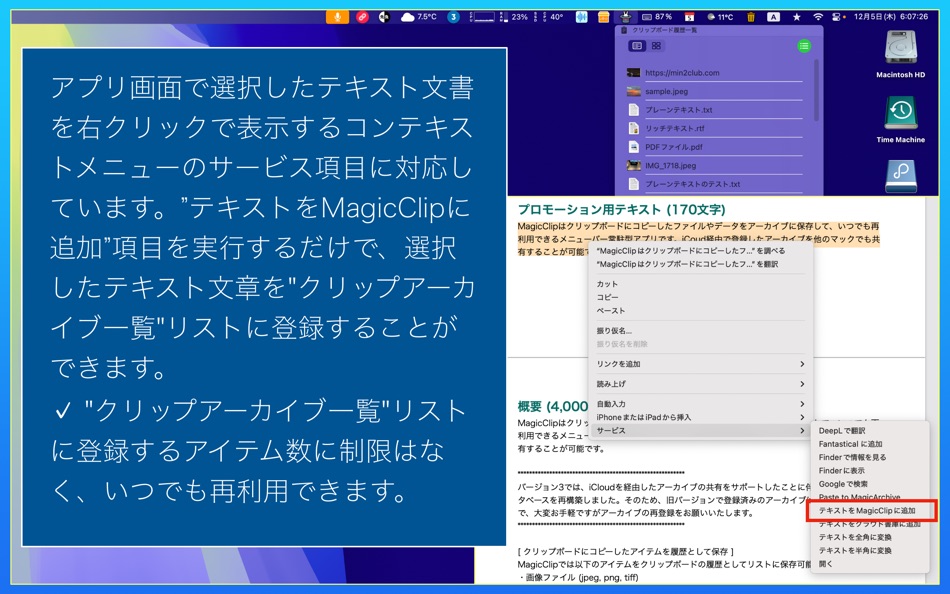This screenshot has height=594, width=950.
Task: Open the Macintosh HD desktop drive
Action: click(900, 55)
